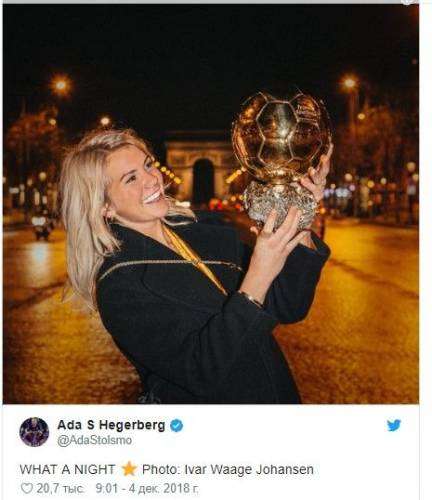Viewport: 432px width, 500px height.
Task: Click the word Photo: in the tweet
Action: click(161, 469)
